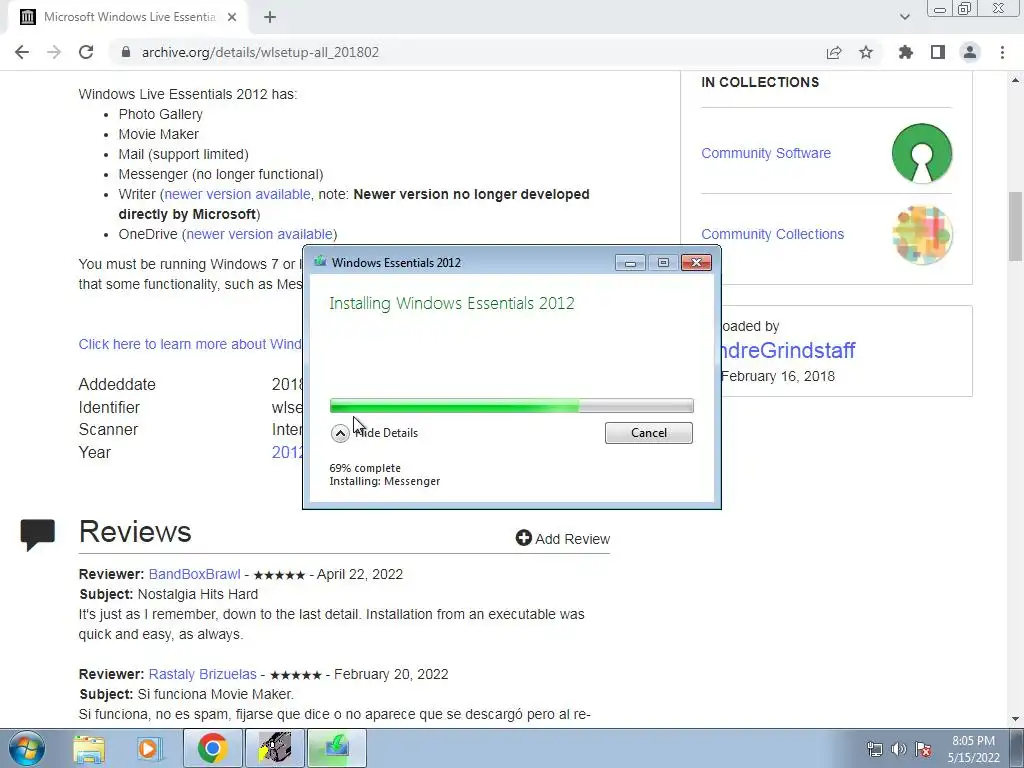
Task: Click the green Community Software logo
Action: (x=921, y=153)
